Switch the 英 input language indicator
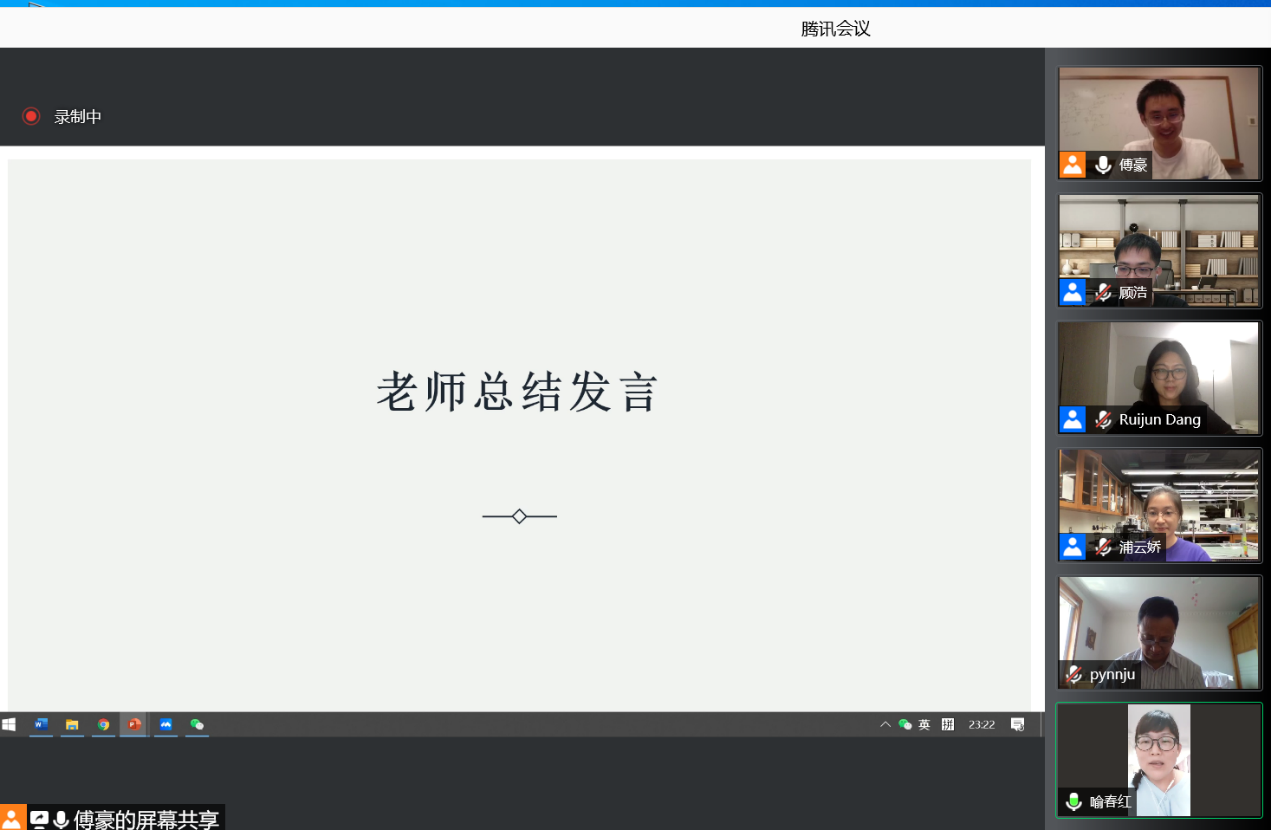Image resolution: width=1271 pixels, height=830 pixels. click(924, 724)
